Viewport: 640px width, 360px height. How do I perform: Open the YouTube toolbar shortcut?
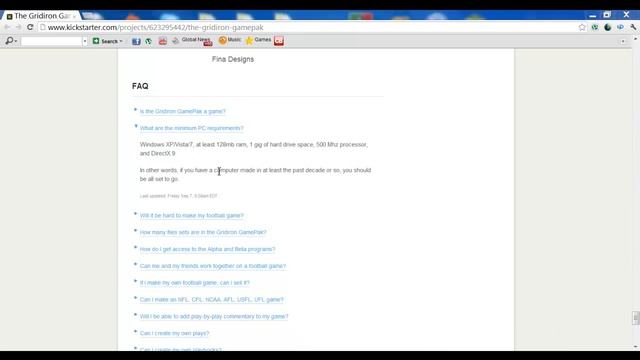[162, 41]
